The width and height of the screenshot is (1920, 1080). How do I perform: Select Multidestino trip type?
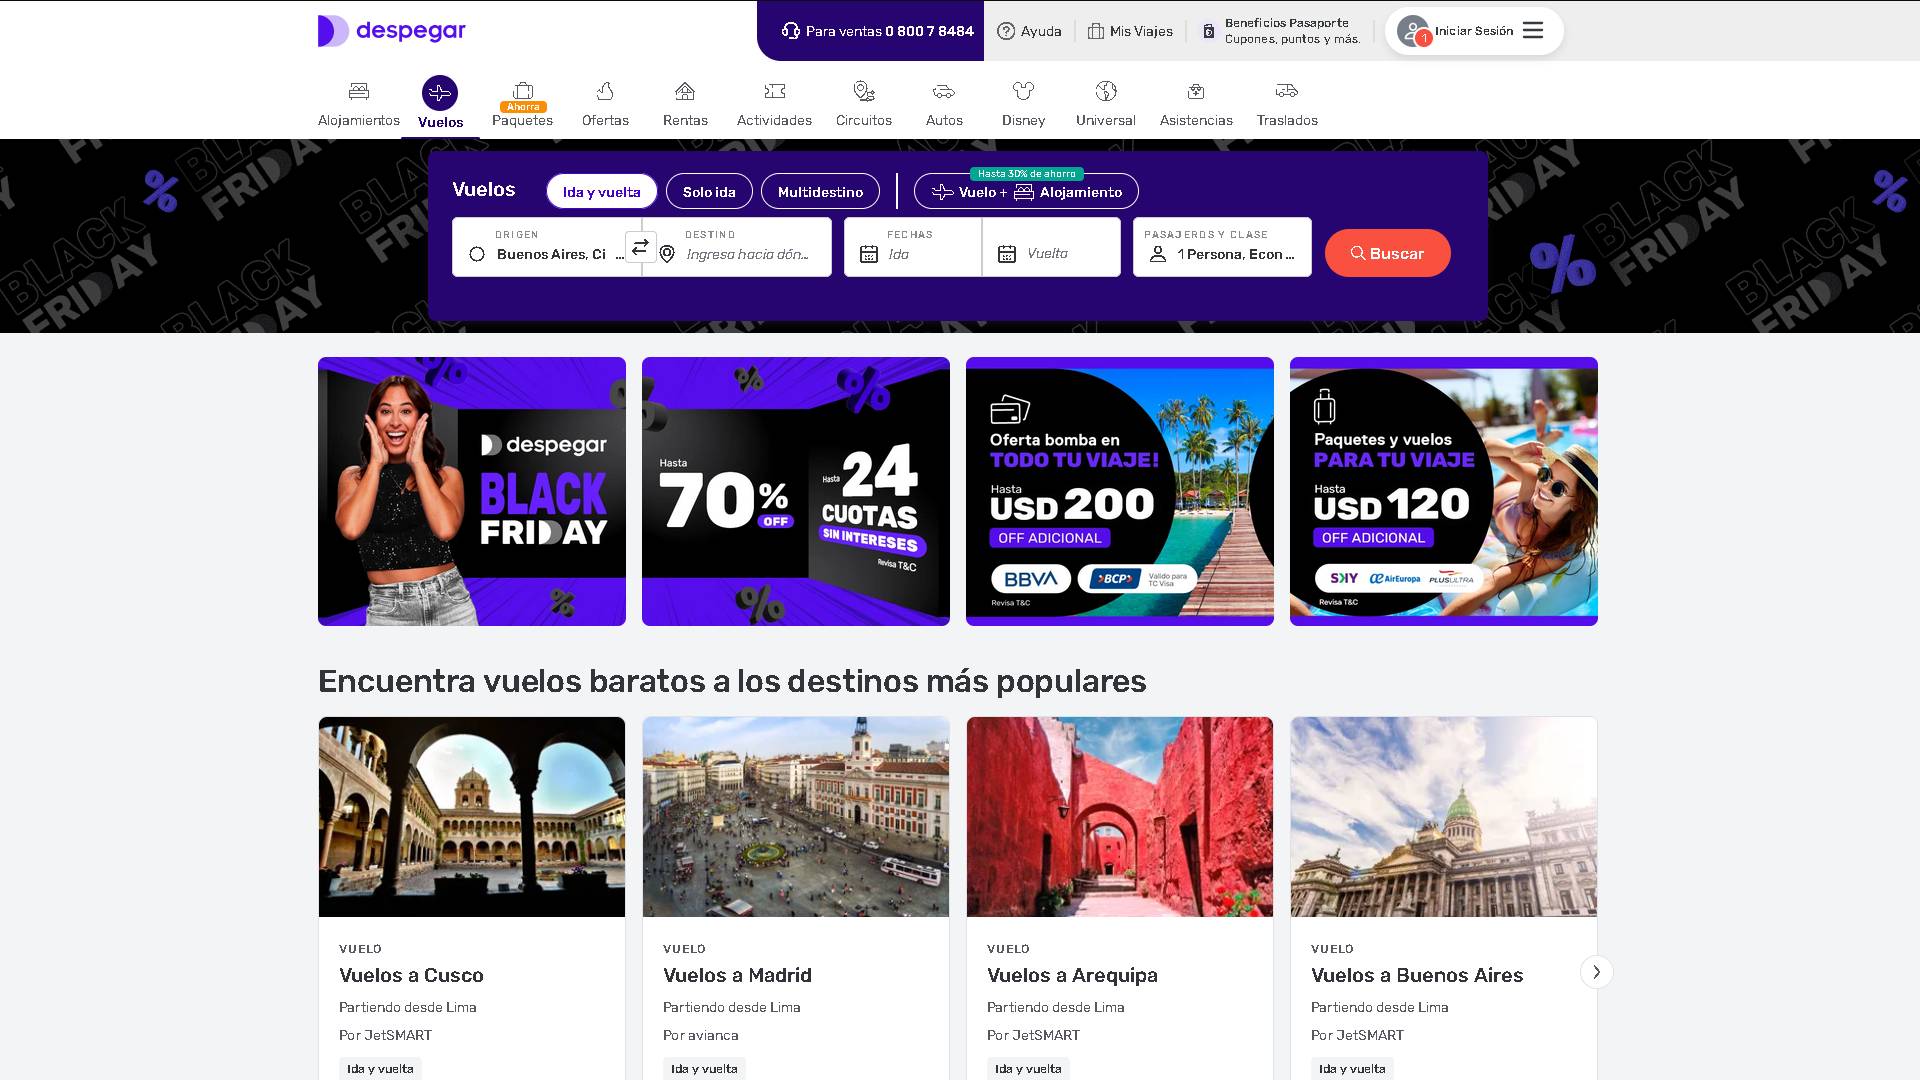click(x=820, y=192)
